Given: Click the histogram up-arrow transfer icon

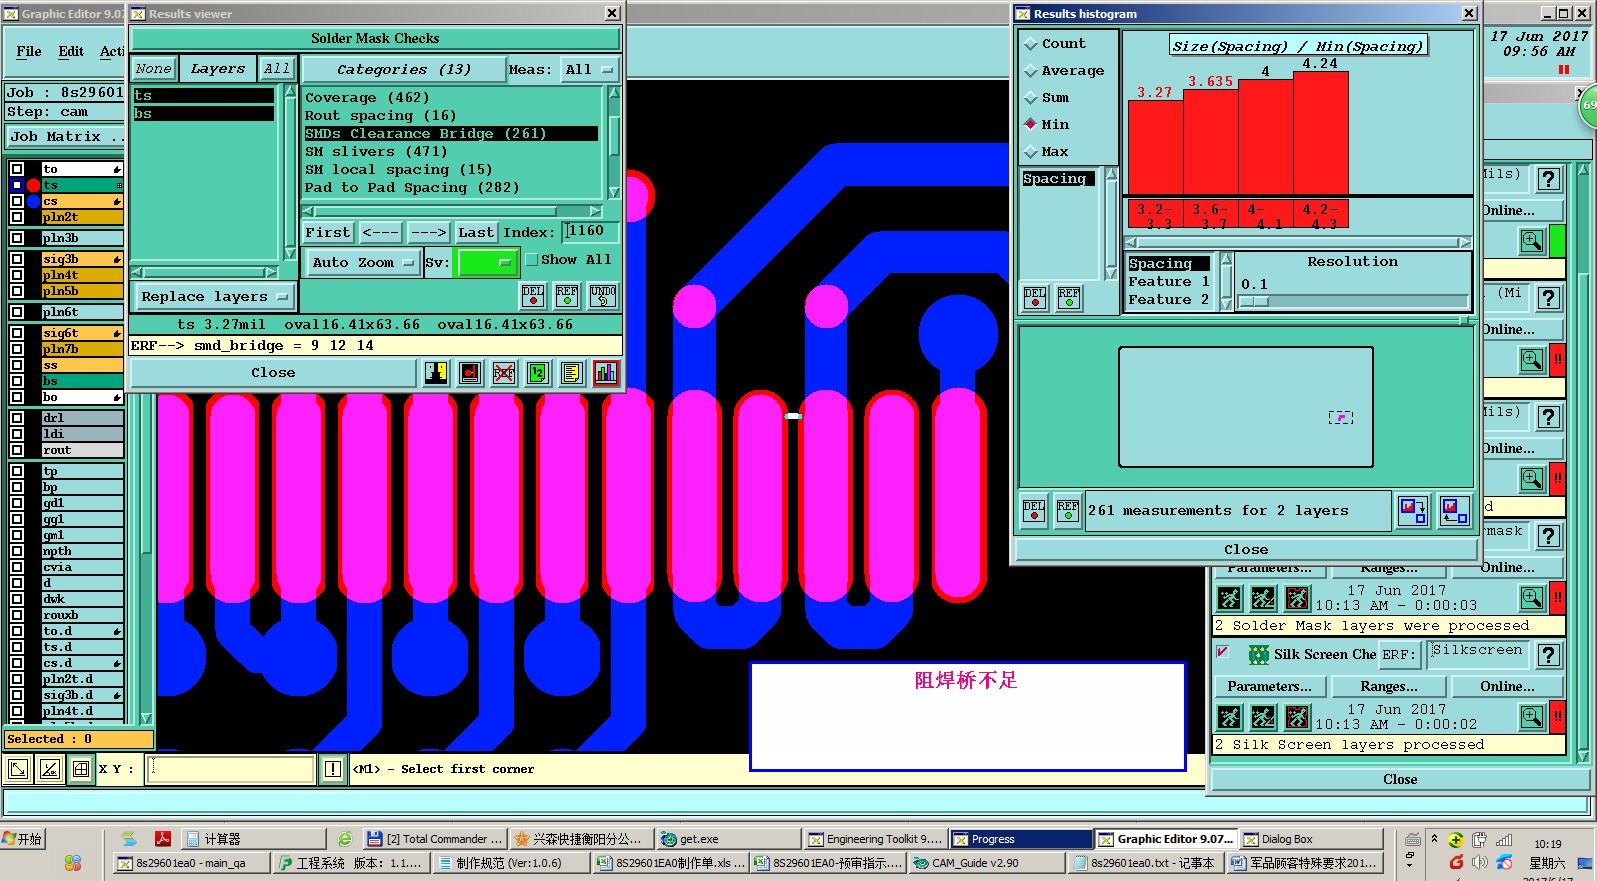Looking at the screenshot, I should pyautogui.click(x=1455, y=511).
